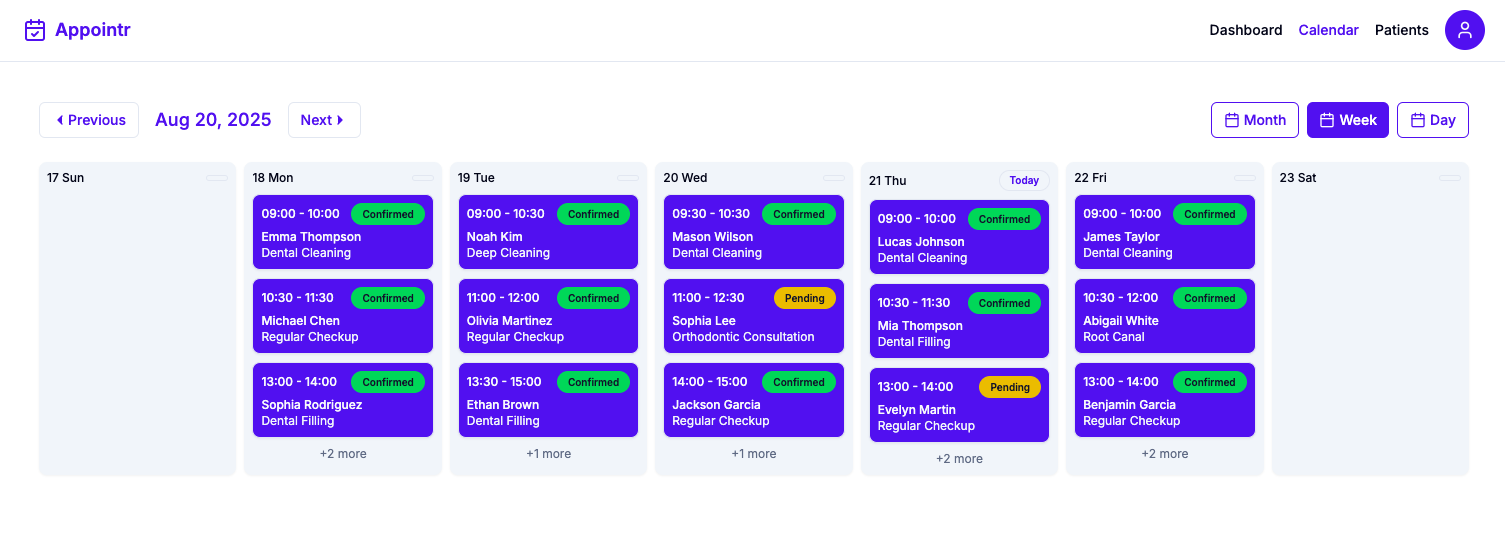Click the Pending badge for Sophia Lee
Viewport: 1505px width, 545px height.
pyautogui.click(x=804, y=298)
